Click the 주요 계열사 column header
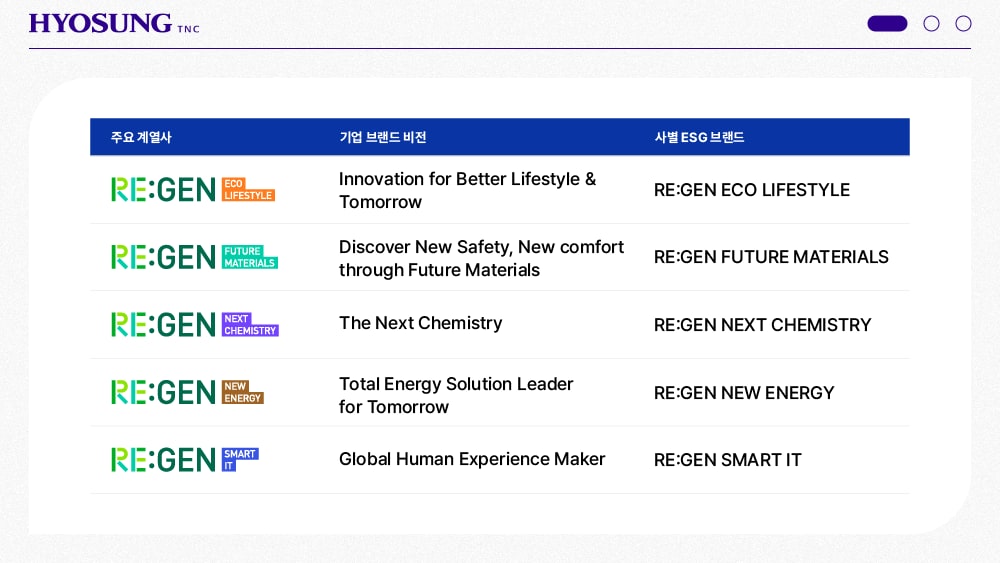1000x563 pixels. pos(141,137)
